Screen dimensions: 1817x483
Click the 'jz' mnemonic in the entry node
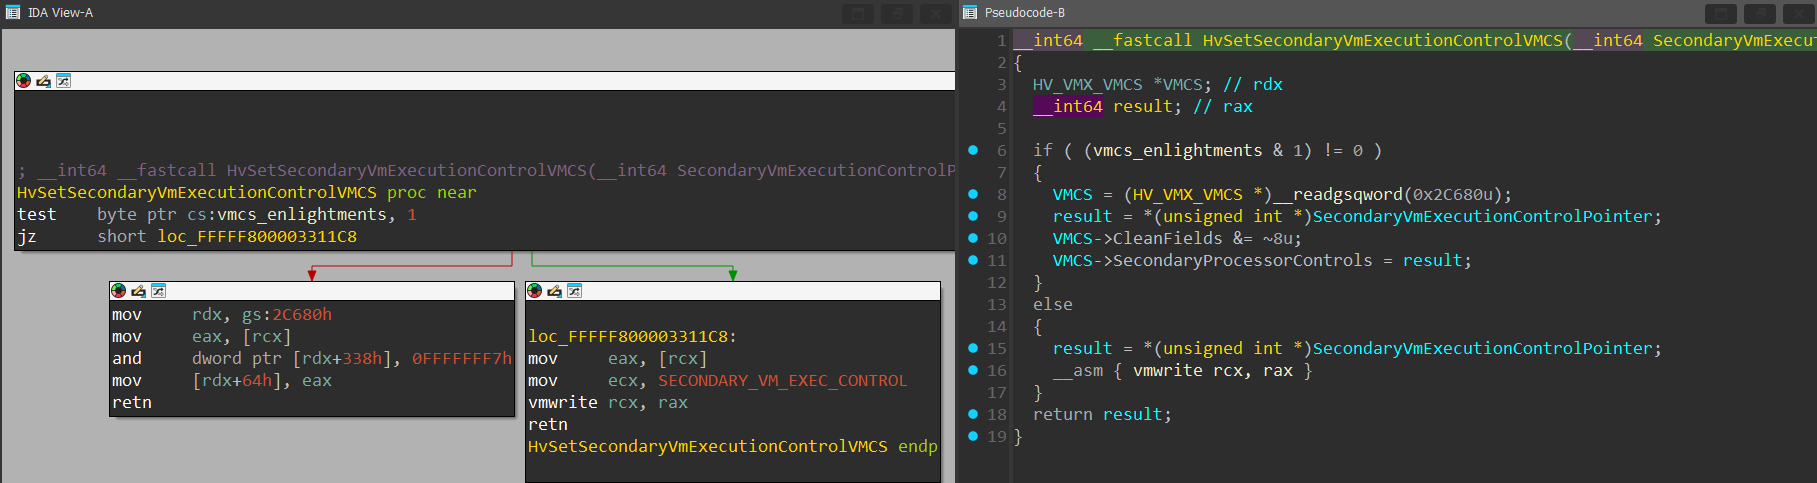click(x=27, y=236)
